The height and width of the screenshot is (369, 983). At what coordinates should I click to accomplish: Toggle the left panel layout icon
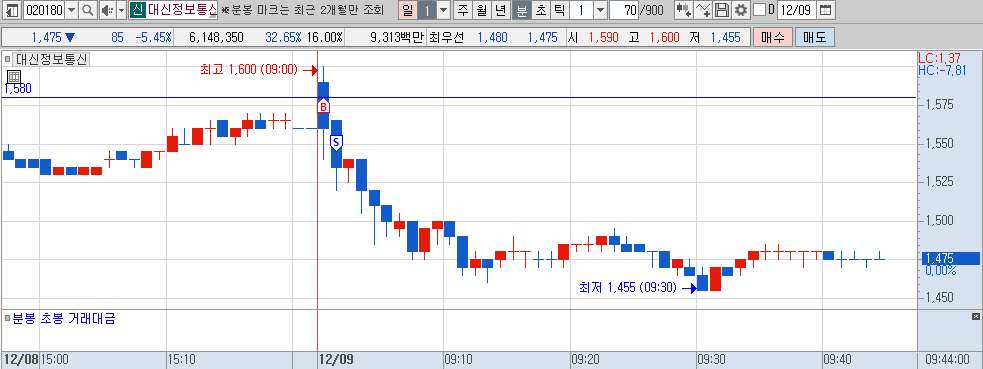tap(11, 10)
